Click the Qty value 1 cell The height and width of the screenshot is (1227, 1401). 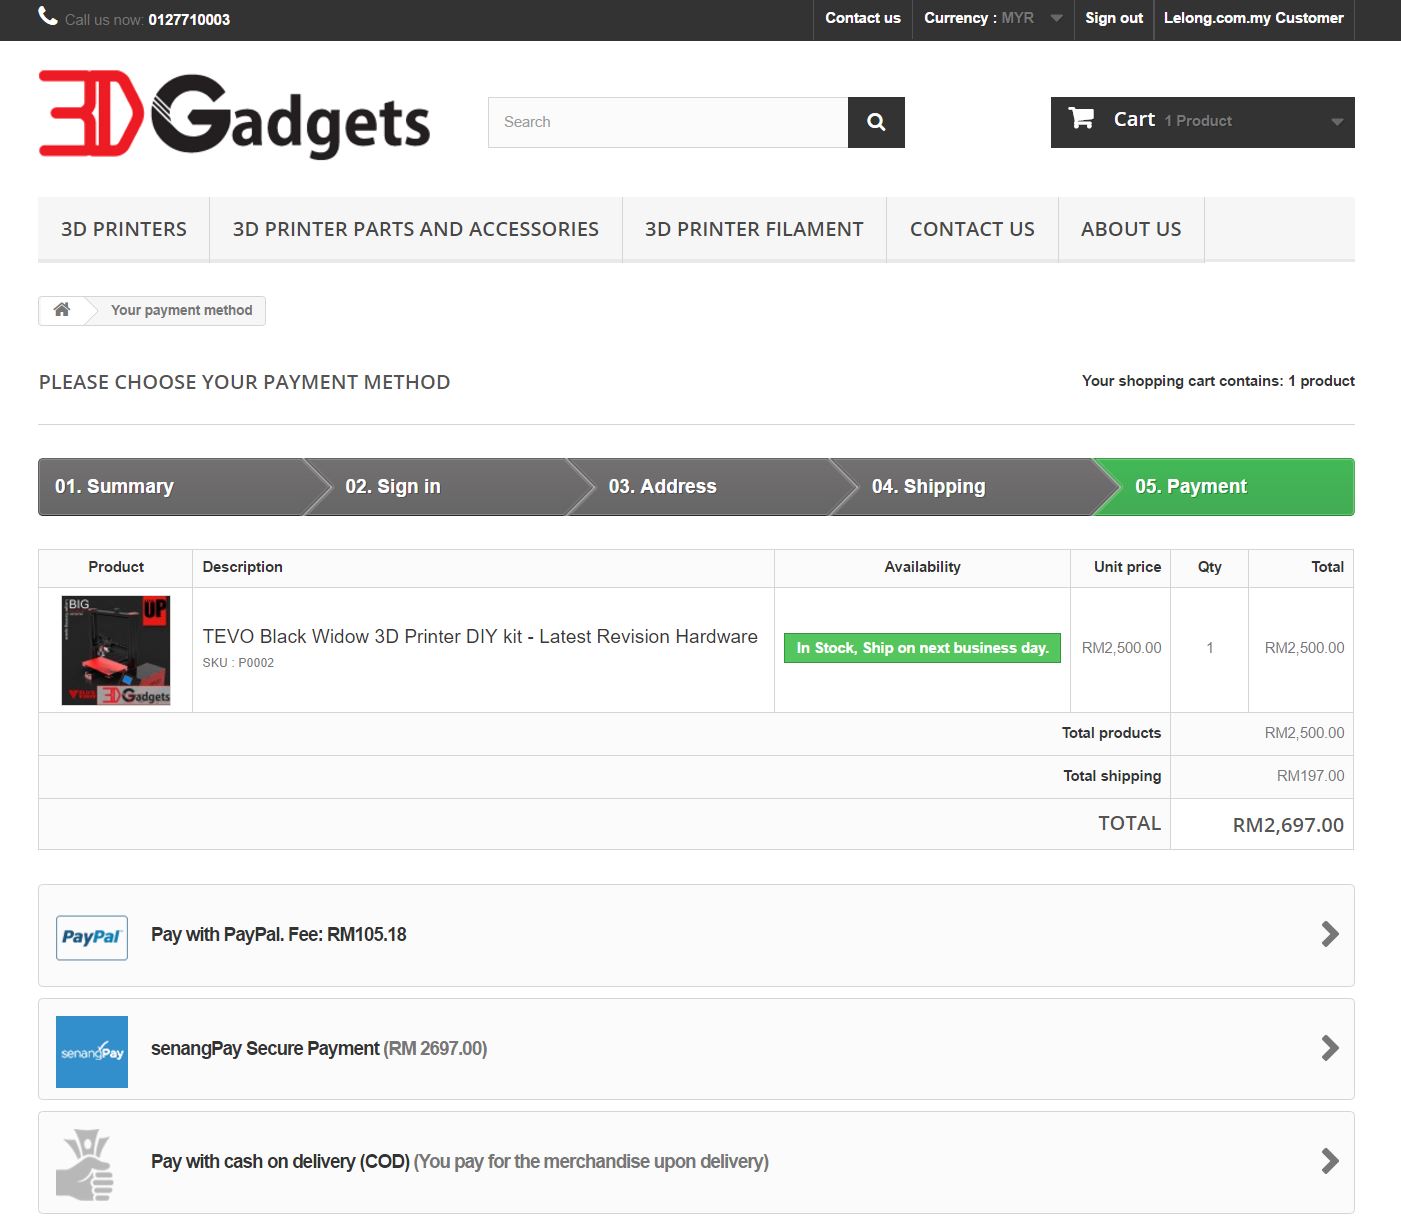(1210, 648)
